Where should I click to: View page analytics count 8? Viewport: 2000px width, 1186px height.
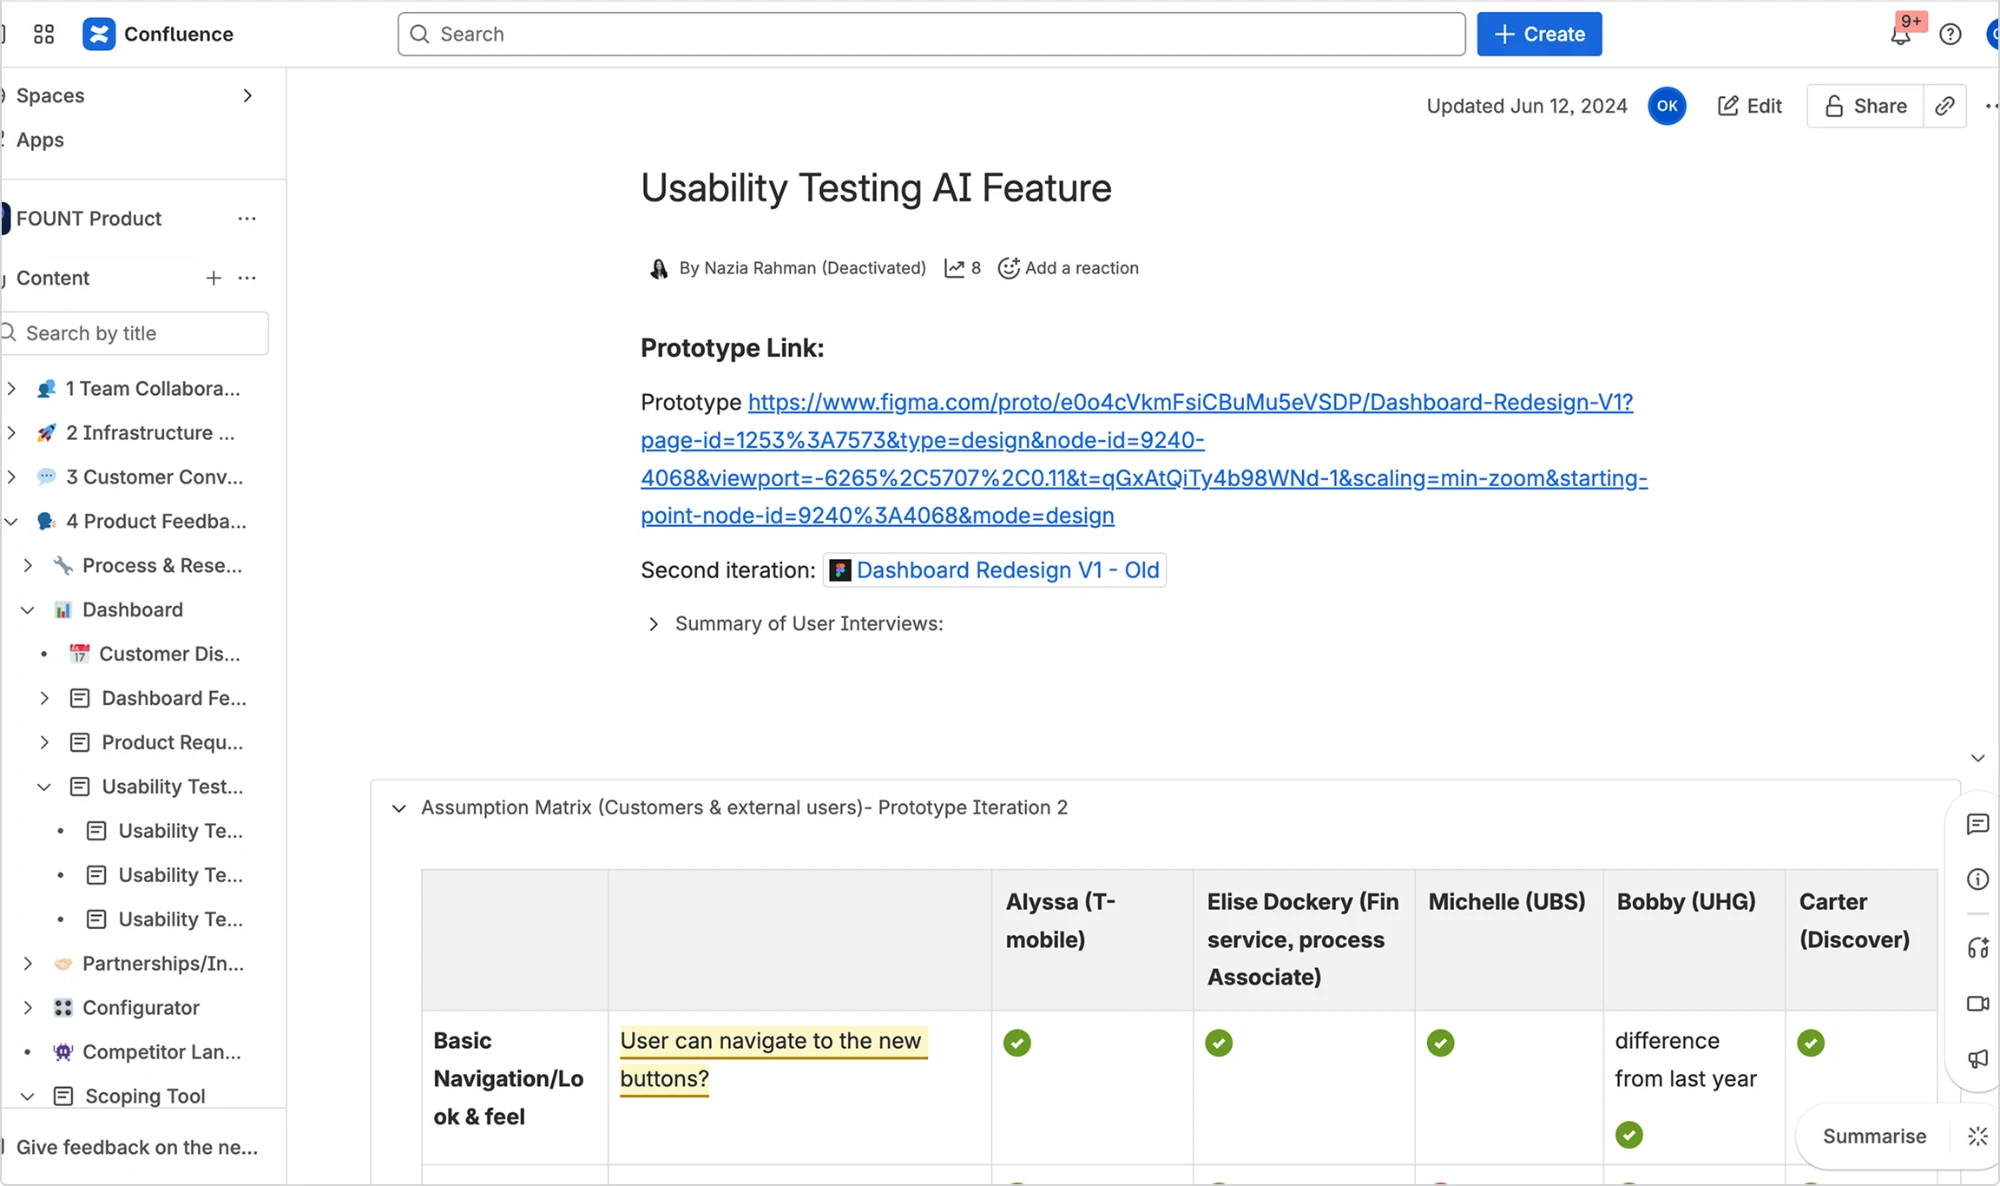pyautogui.click(x=963, y=268)
